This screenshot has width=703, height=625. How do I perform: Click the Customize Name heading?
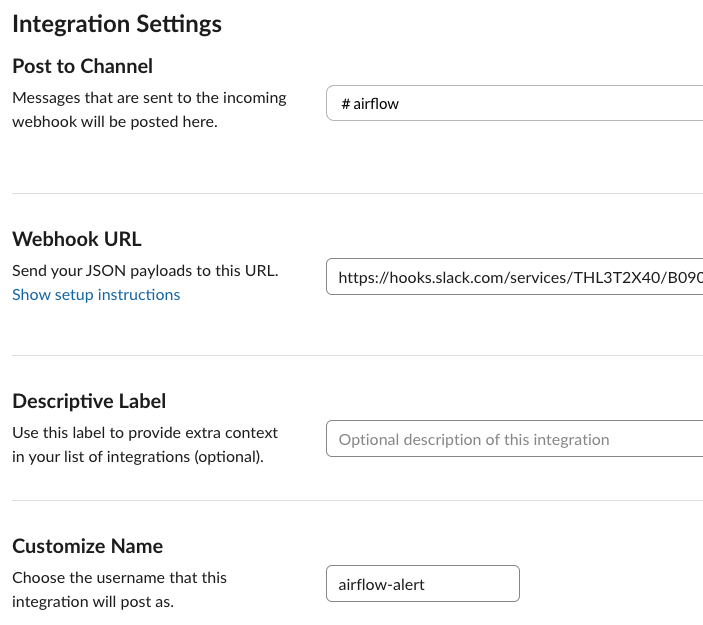click(x=87, y=546)
